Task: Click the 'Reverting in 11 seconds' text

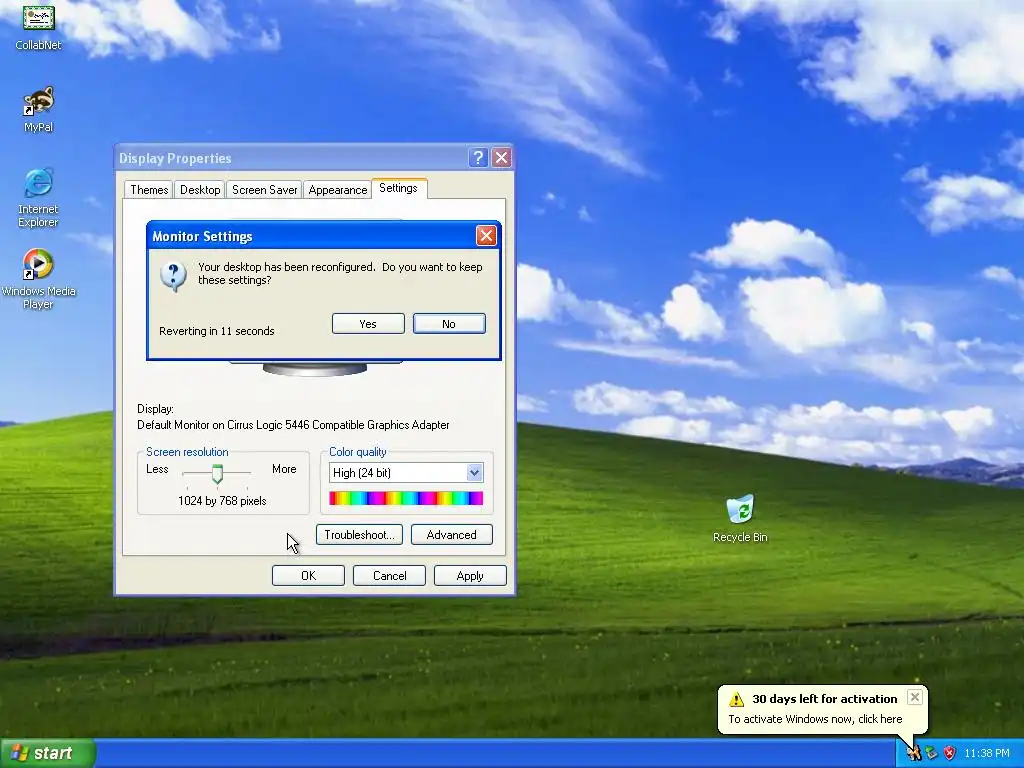Action: pyautogui.click(x=217, y=331)
